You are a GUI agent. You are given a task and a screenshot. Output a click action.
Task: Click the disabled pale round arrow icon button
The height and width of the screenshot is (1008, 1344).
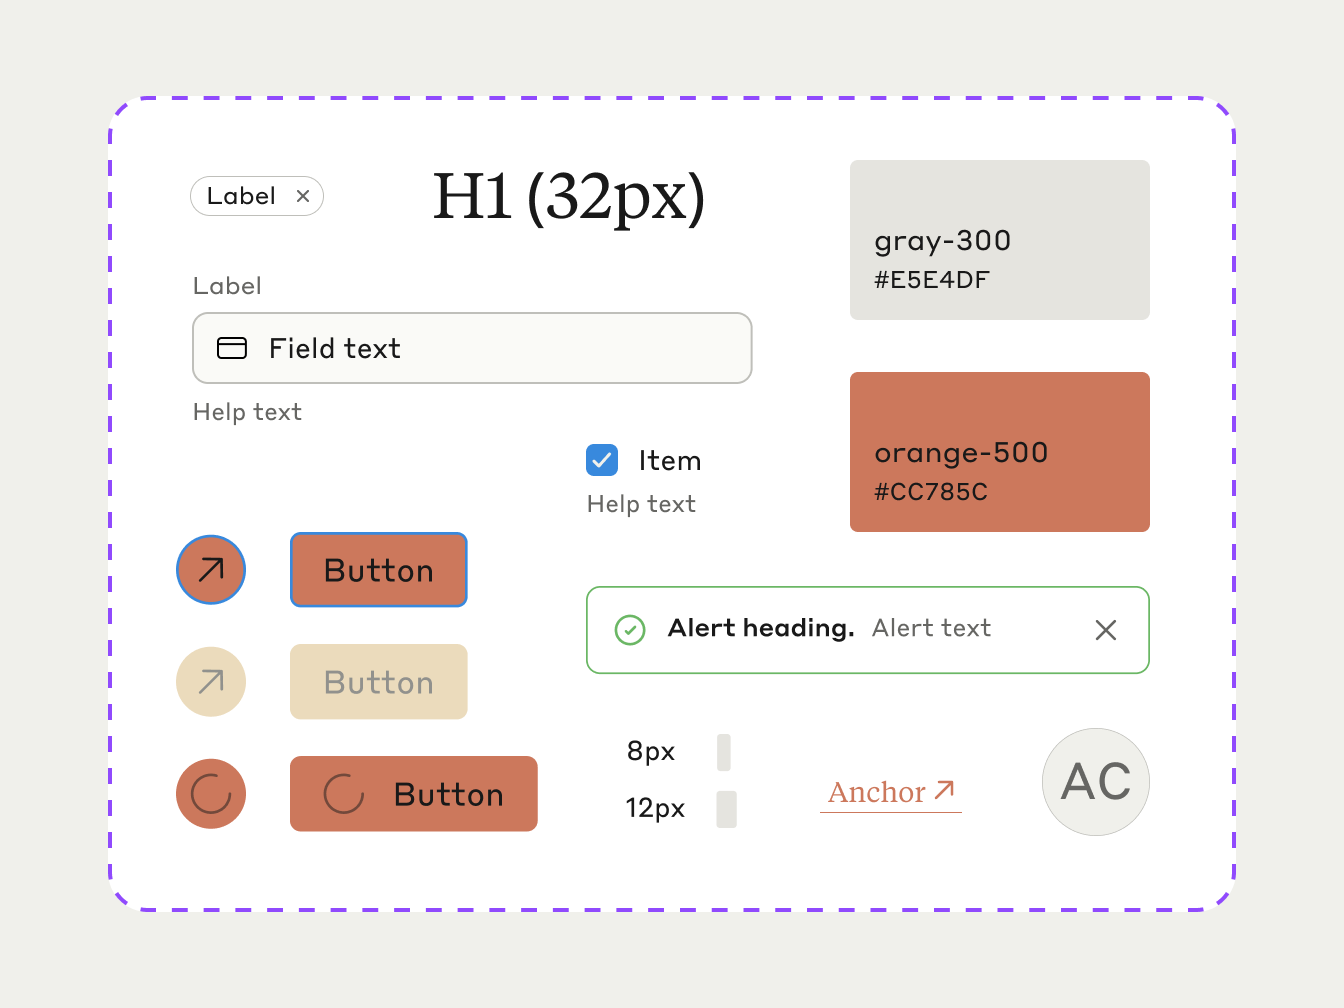pyautogui.click(x=211, y=682)
